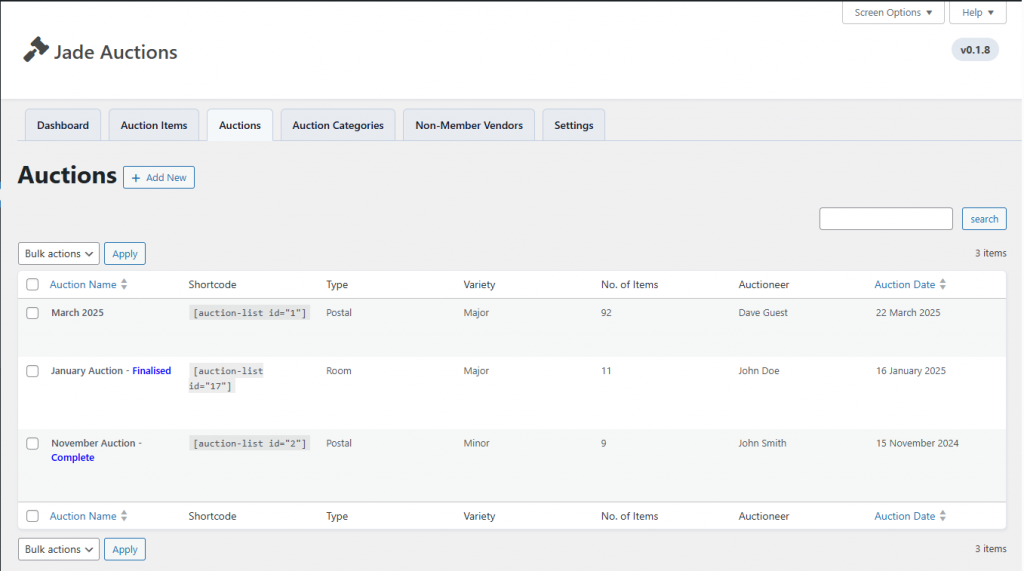Click sort arrows beside bottom Auction Name header
This screenshot has height=571, width=1024.
point(124,517)
